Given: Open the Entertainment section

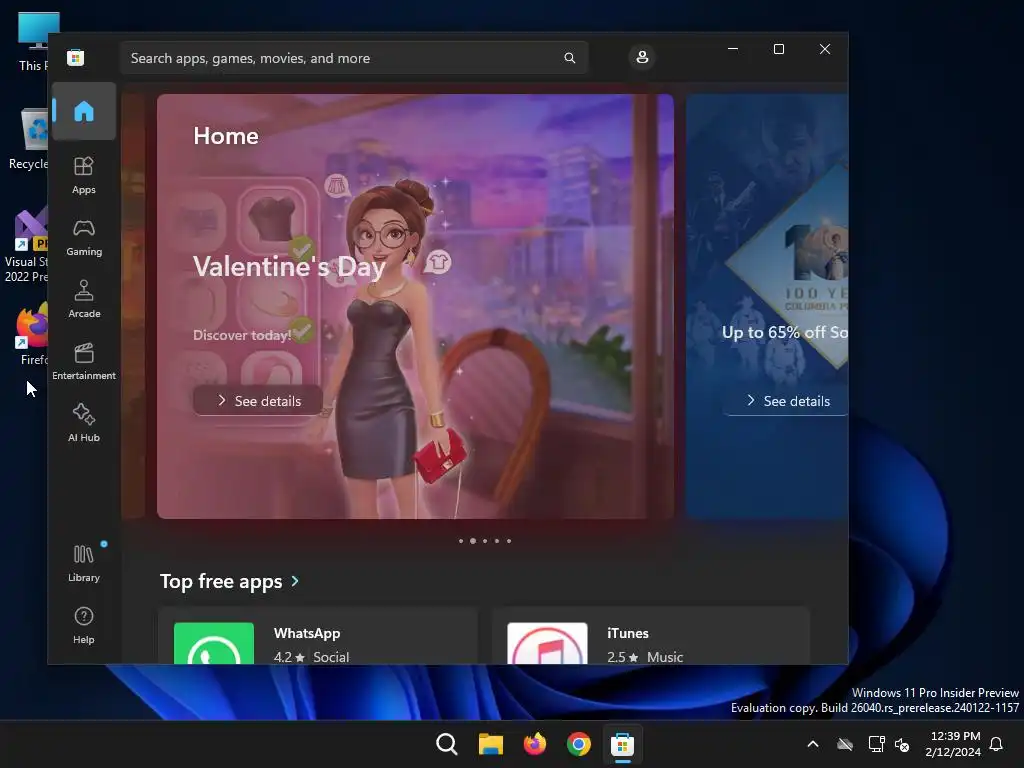Looking at the screenshot, I should 84,361.
